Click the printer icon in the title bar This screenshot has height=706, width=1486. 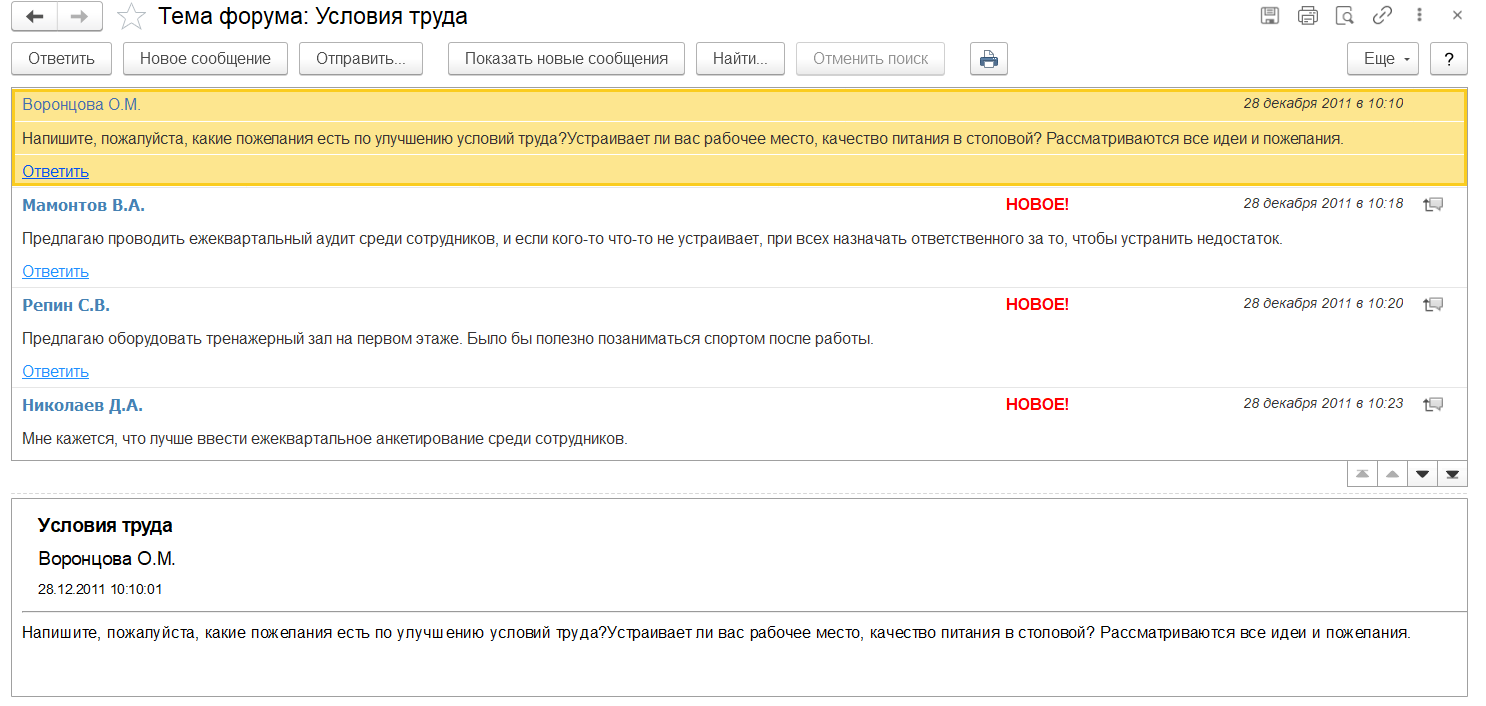1307,16
